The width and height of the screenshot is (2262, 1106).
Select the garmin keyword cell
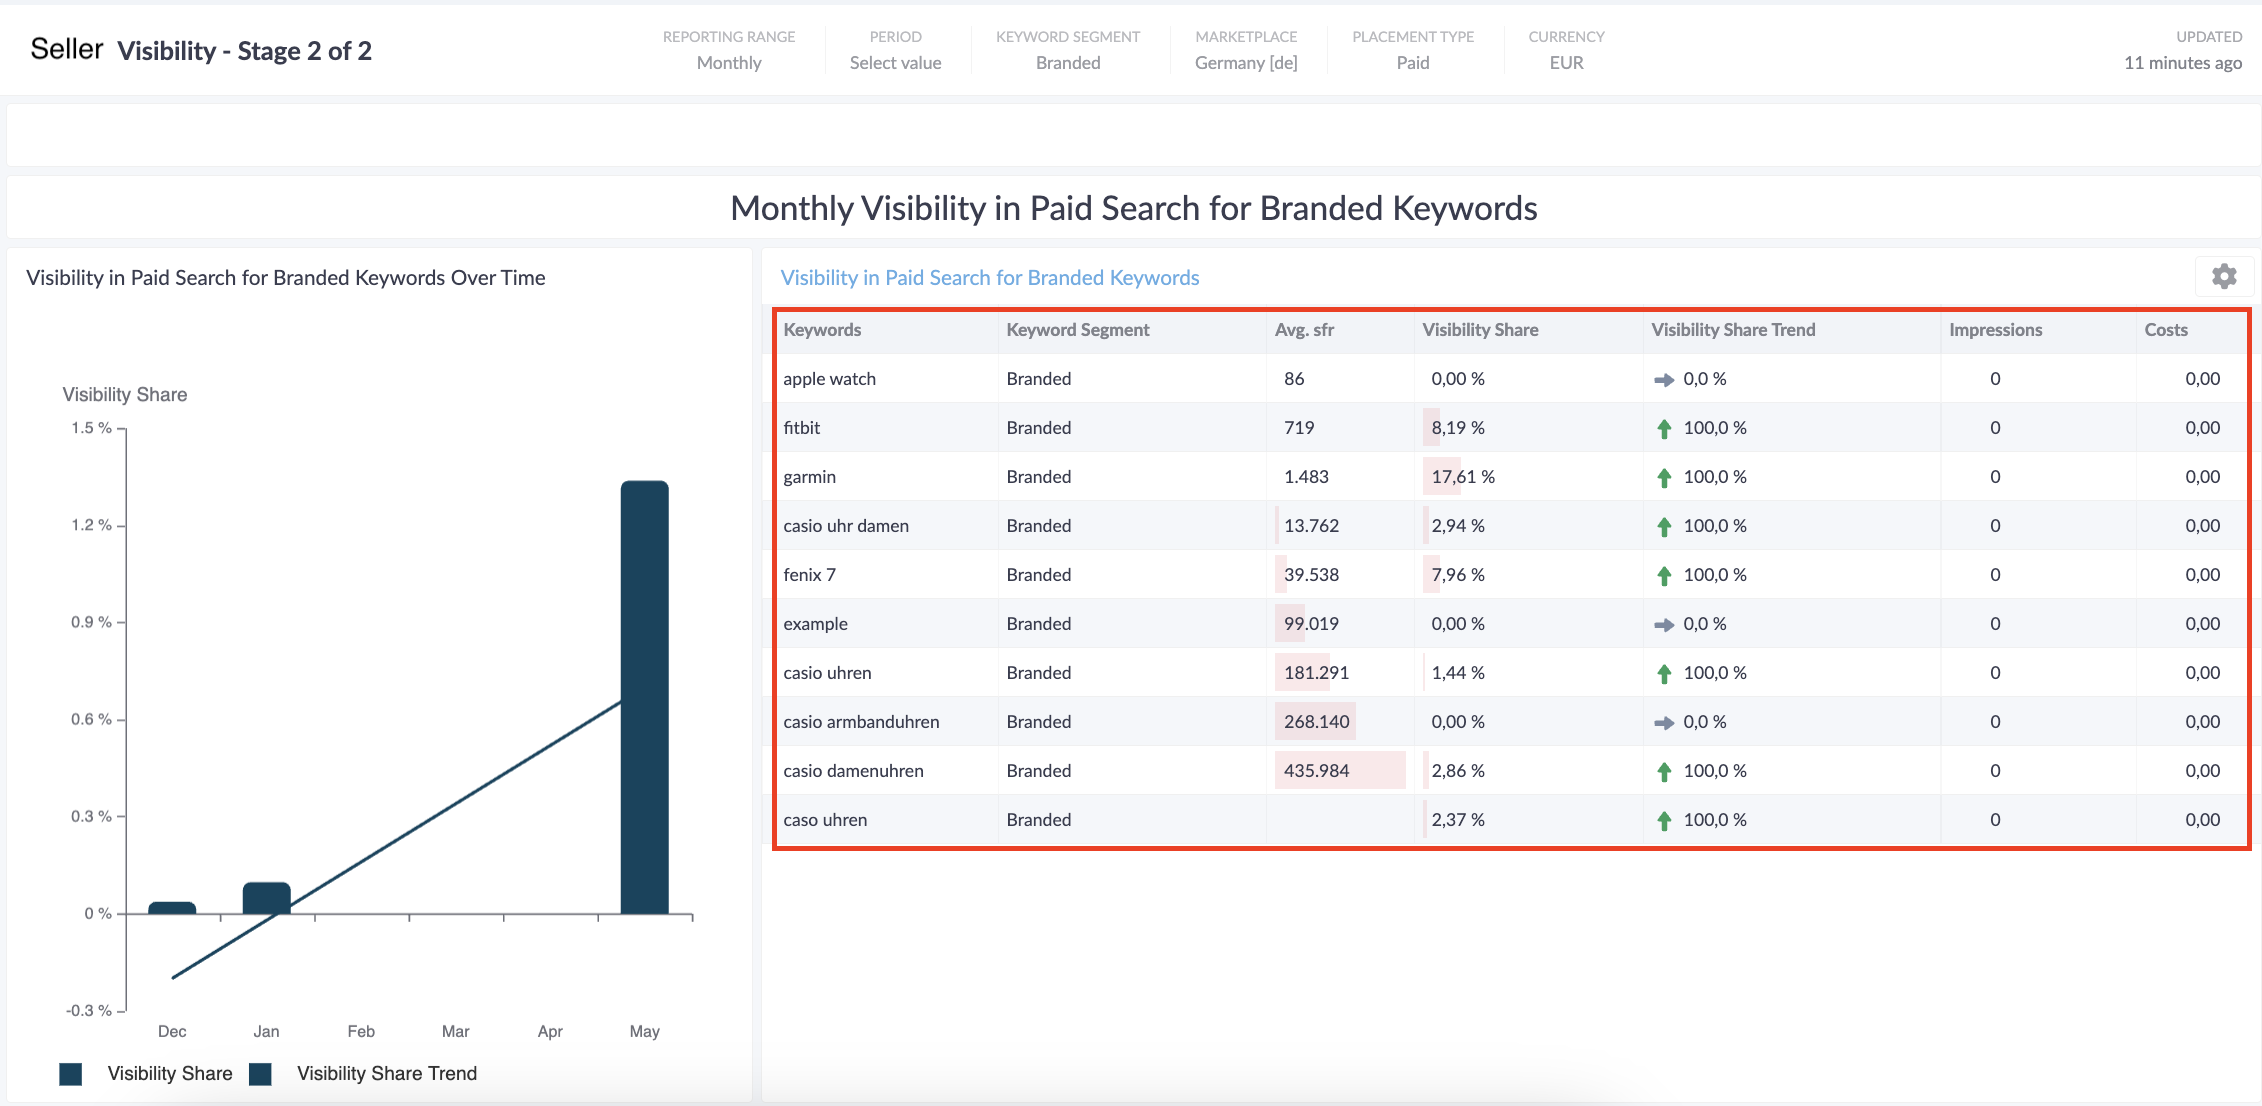[809, 477]
